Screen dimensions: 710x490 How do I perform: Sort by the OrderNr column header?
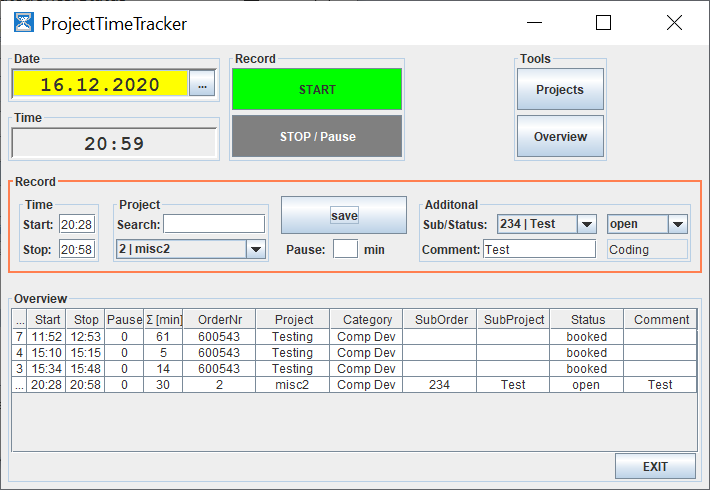click(219, 320)
